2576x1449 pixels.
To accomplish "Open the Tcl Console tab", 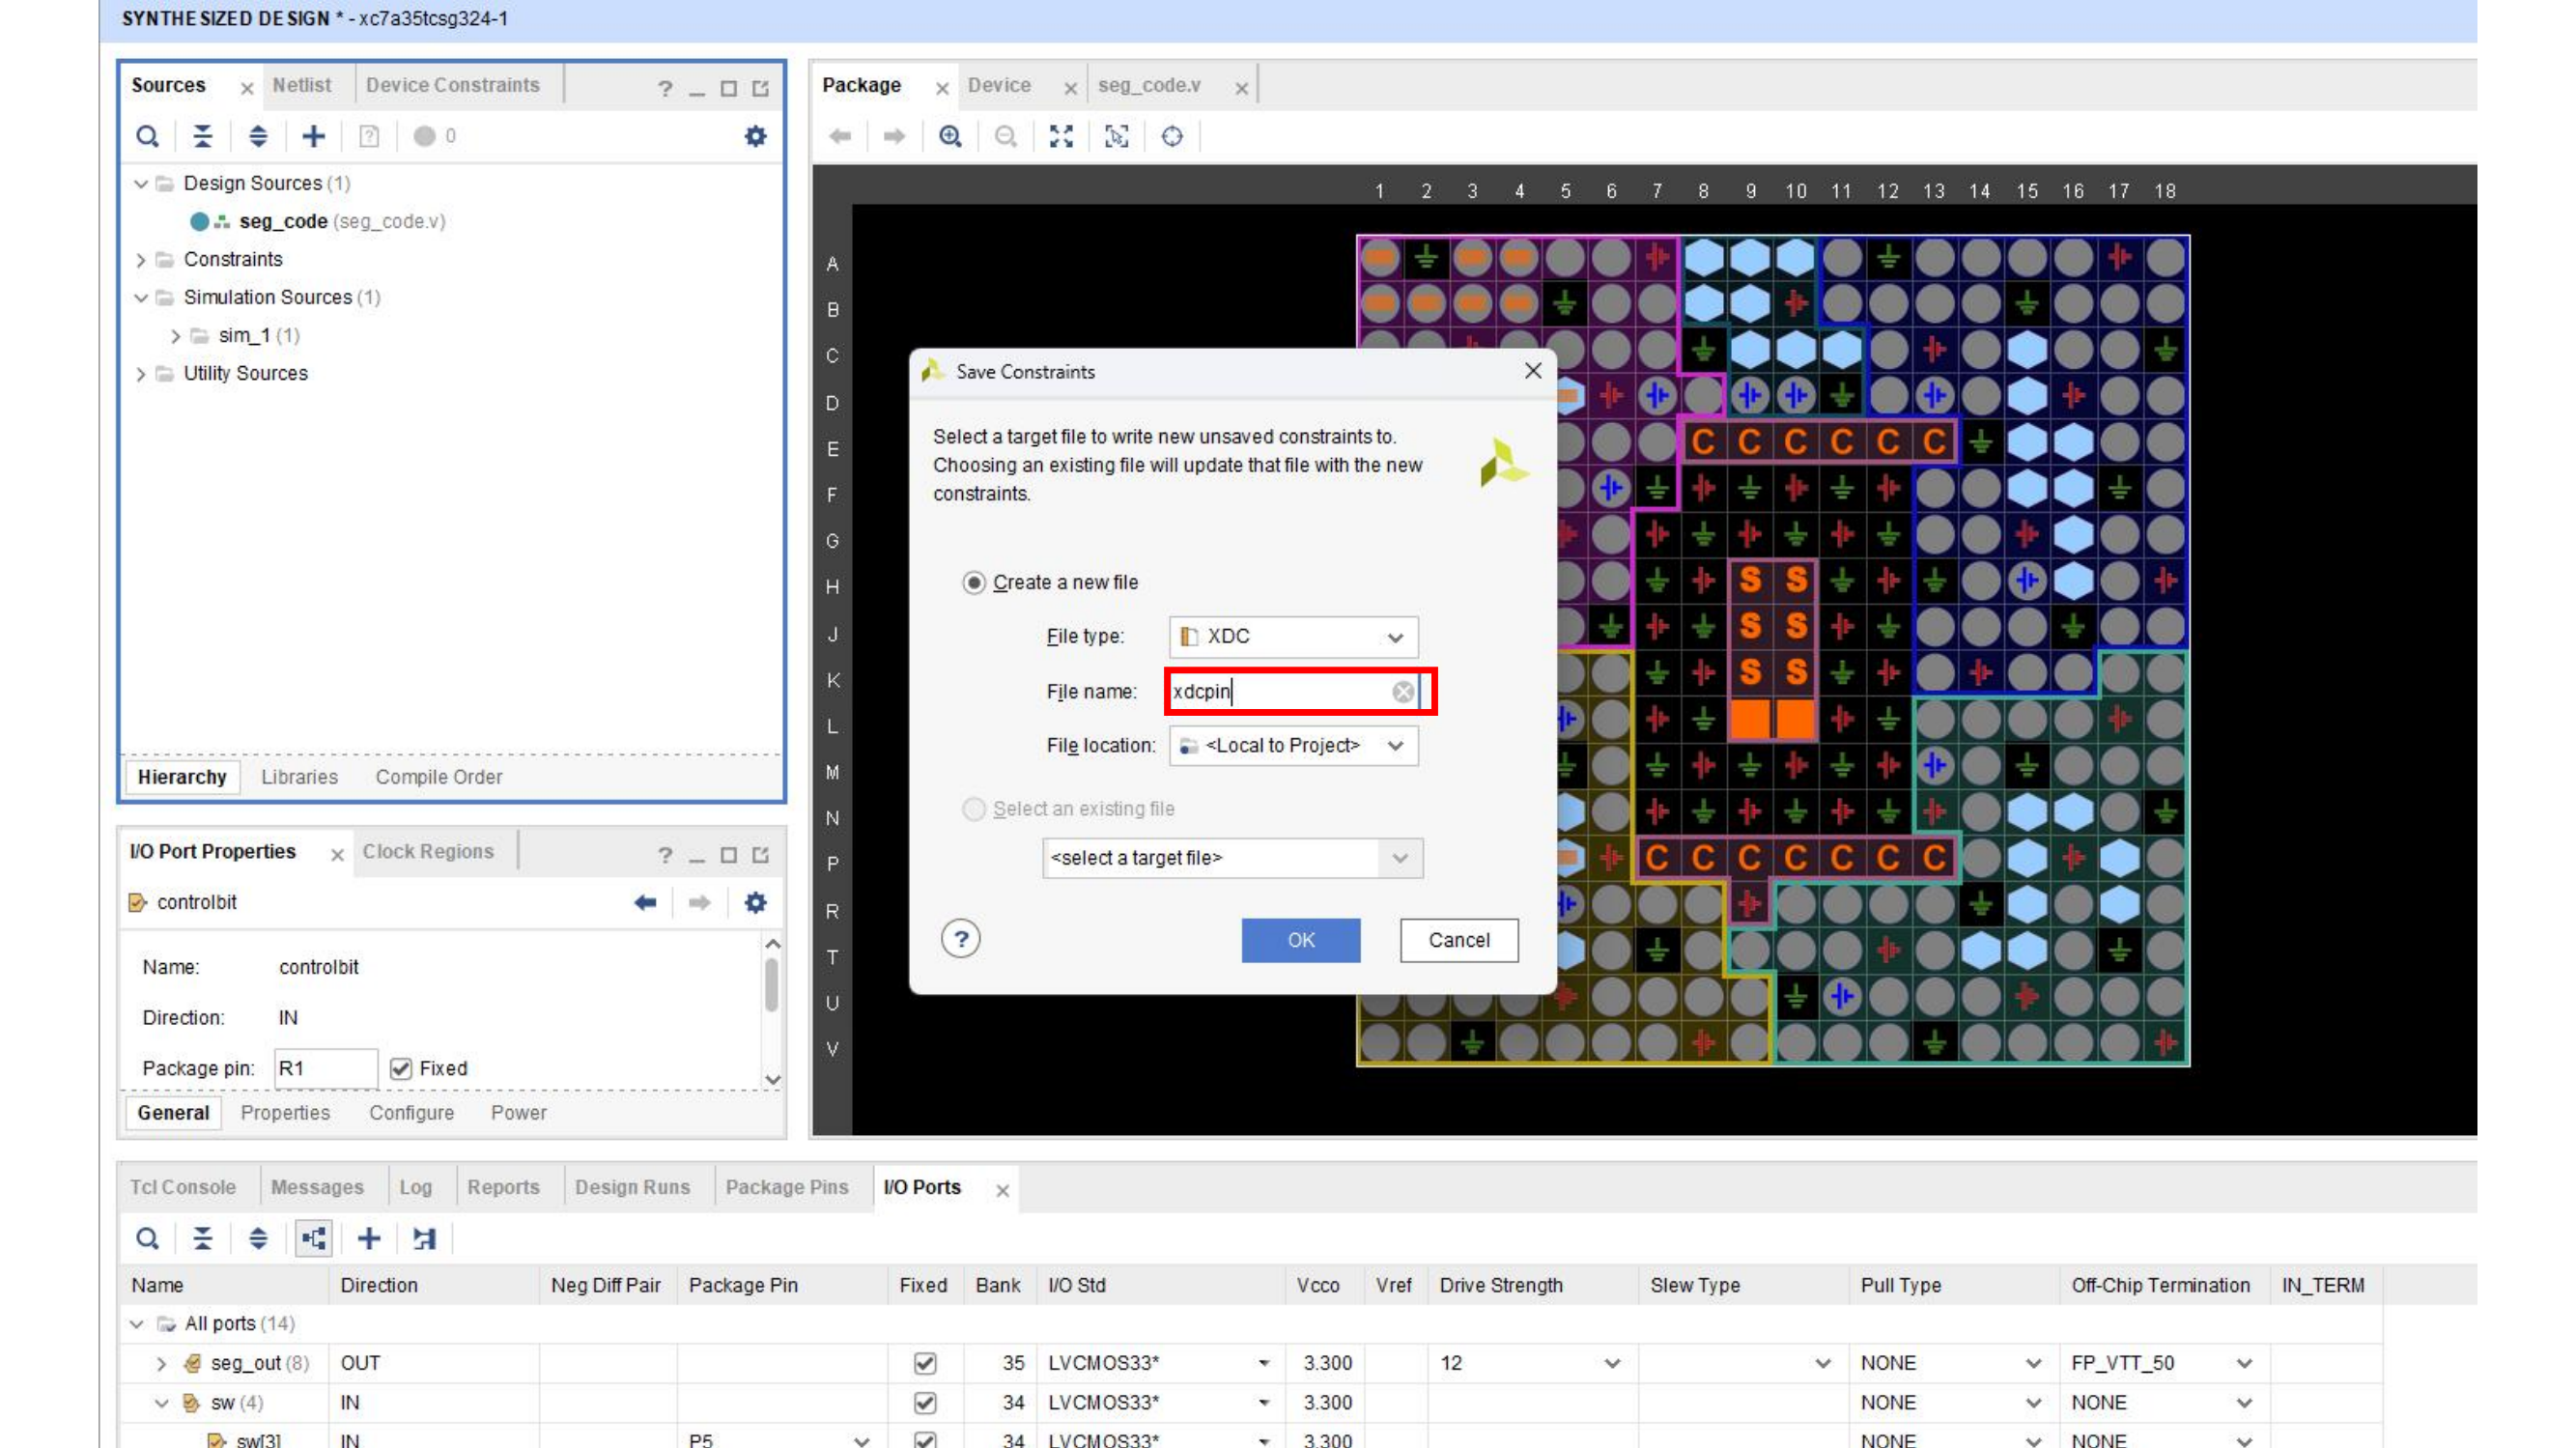I will (183, 1188).
